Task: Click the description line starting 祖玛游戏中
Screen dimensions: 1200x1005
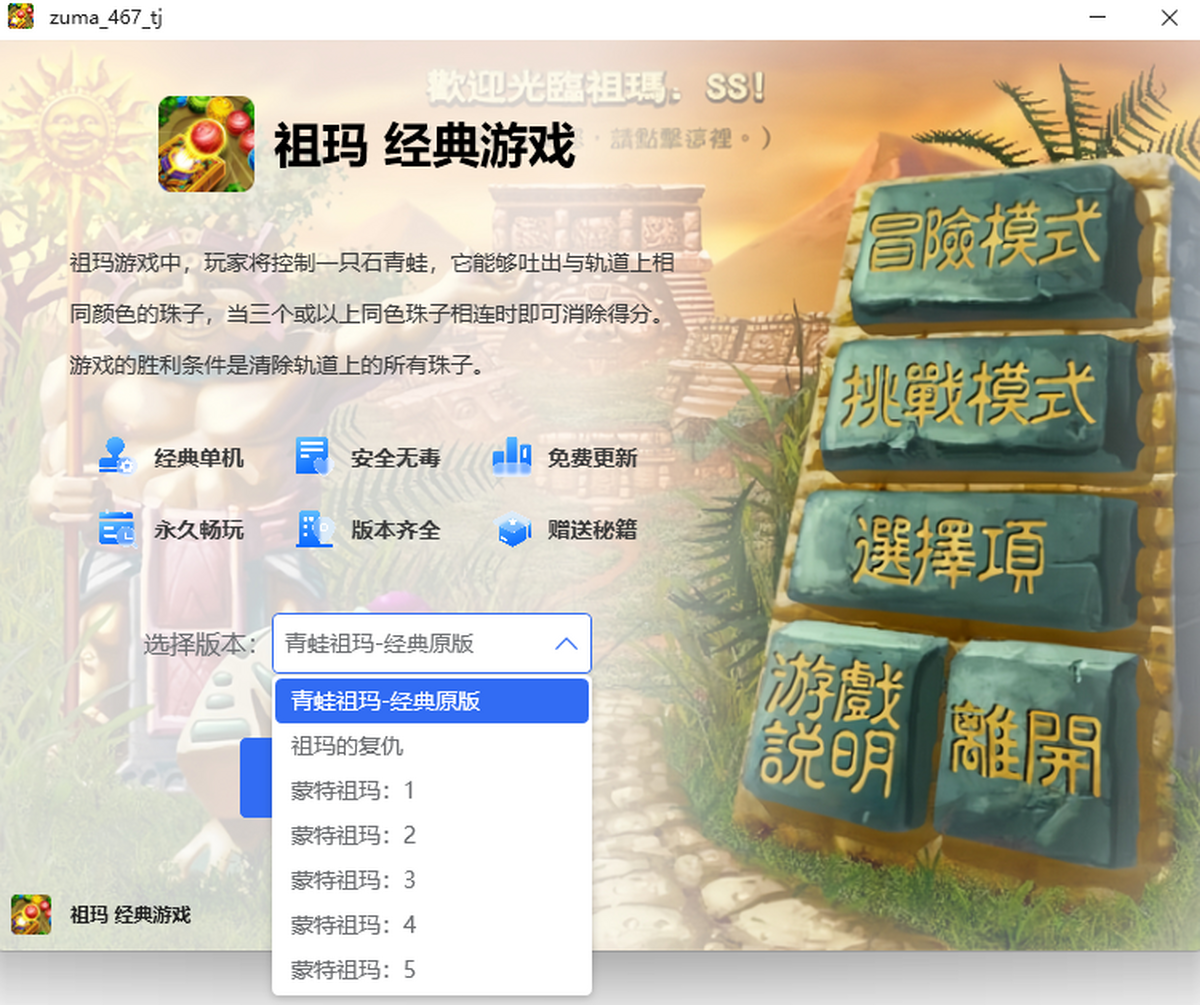Action: 371,264
